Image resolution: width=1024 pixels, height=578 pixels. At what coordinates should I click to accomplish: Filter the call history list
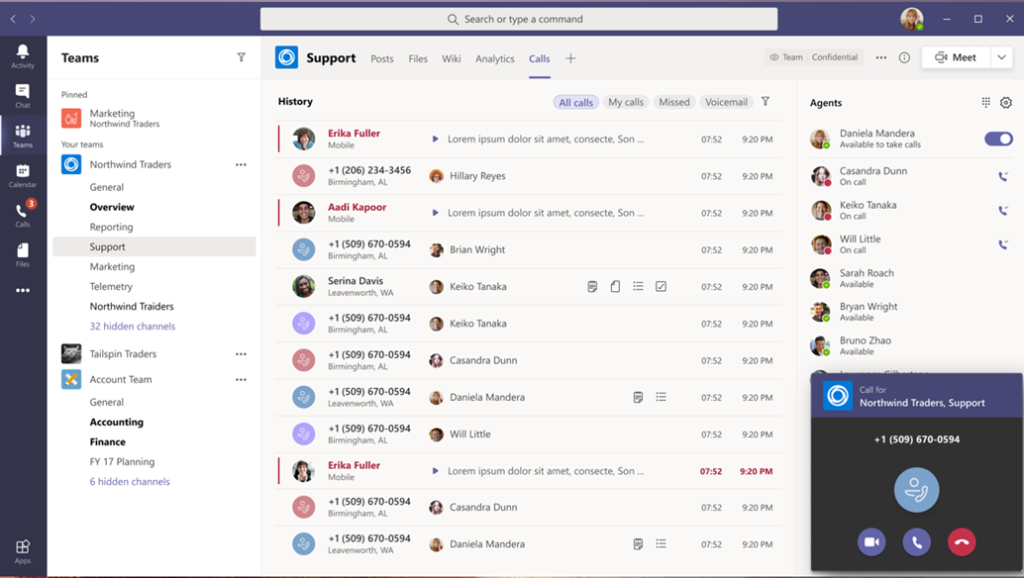pos(765,101)
